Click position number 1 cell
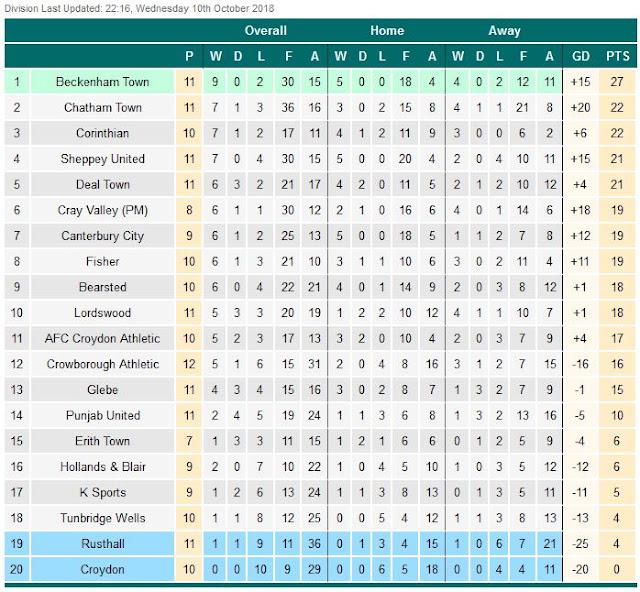The height and width of the screenshot is (592, 640). pyautogui.click(x=17, y=82)
